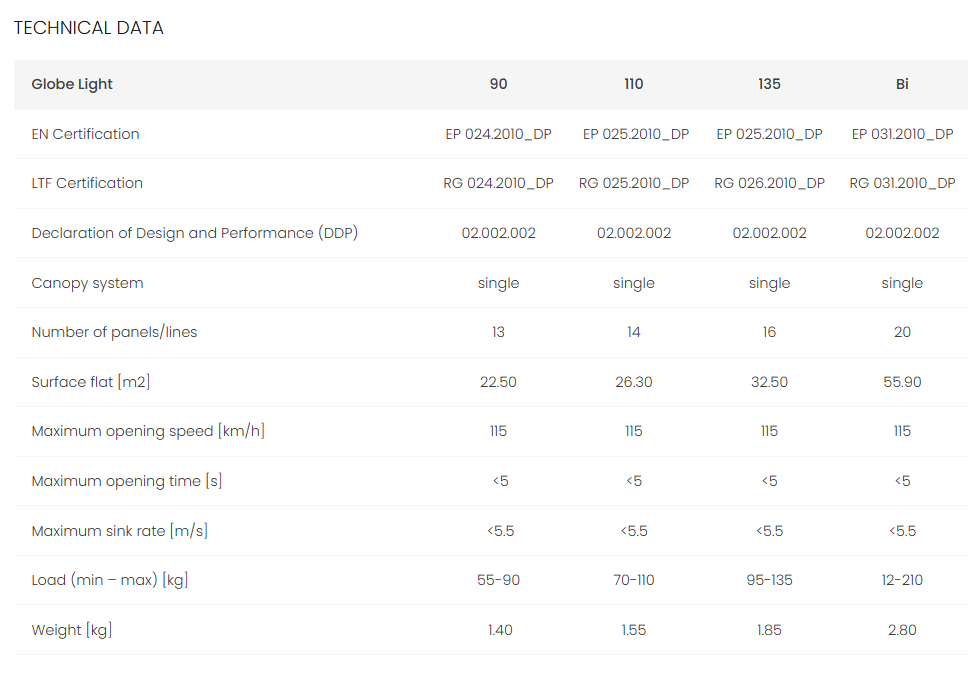The image size is (979, 673).
Task: Select the Number of panels/lines label
Action: pyautogui.click(x=114, y=332)
